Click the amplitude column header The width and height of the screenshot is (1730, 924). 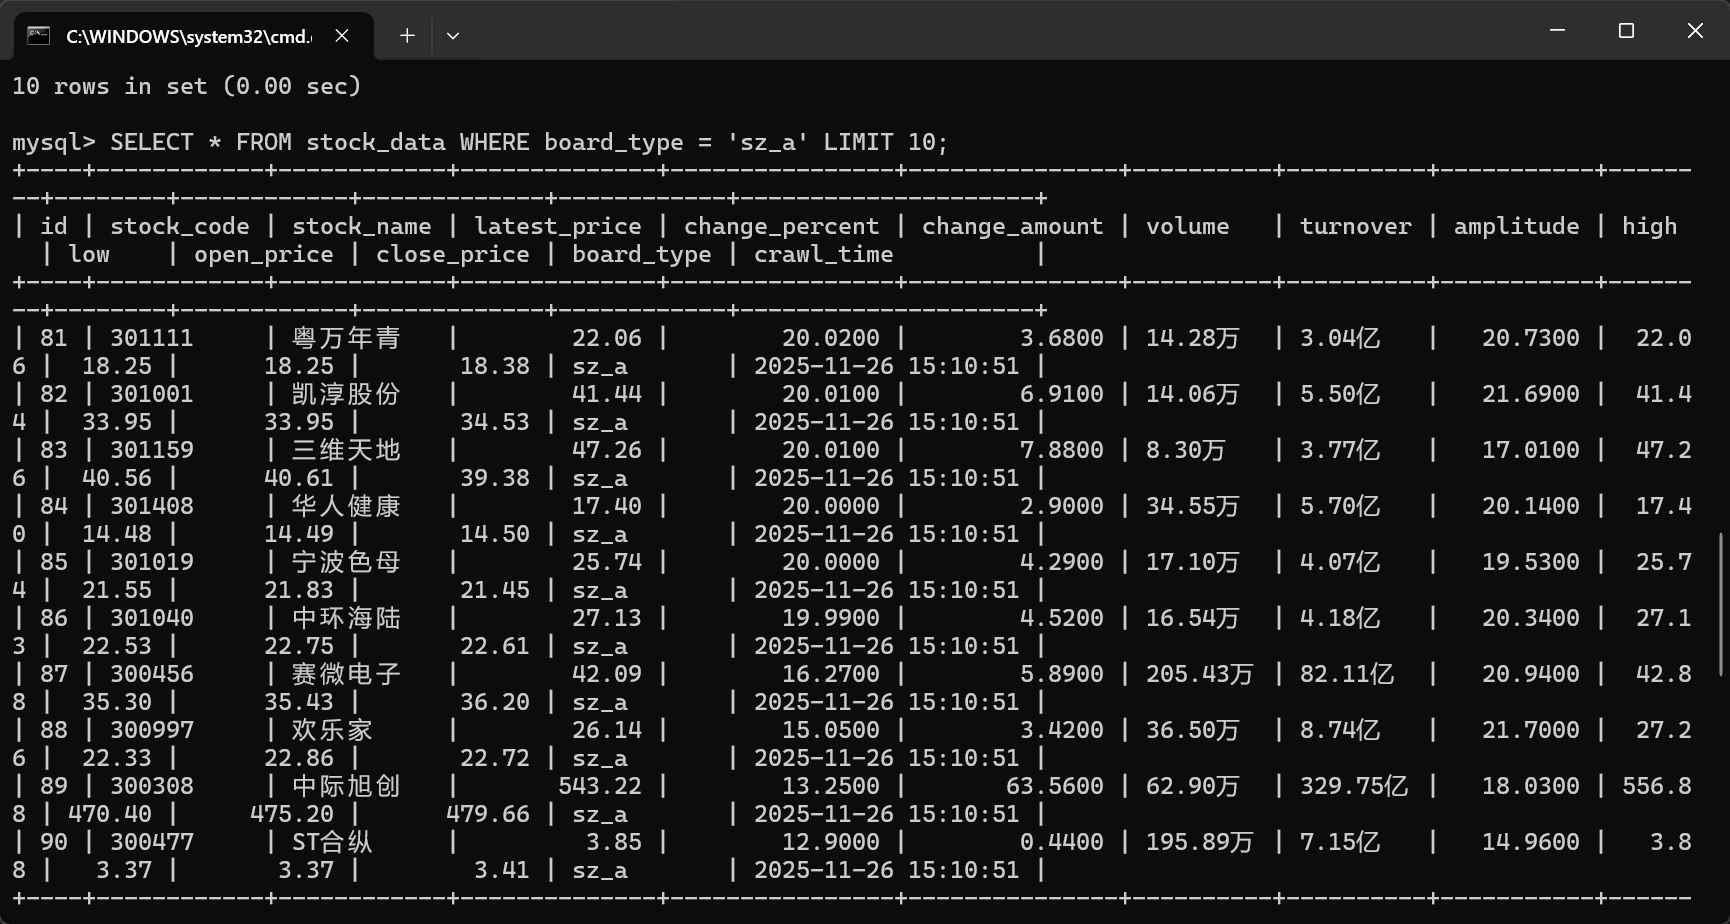(1517, 227)
